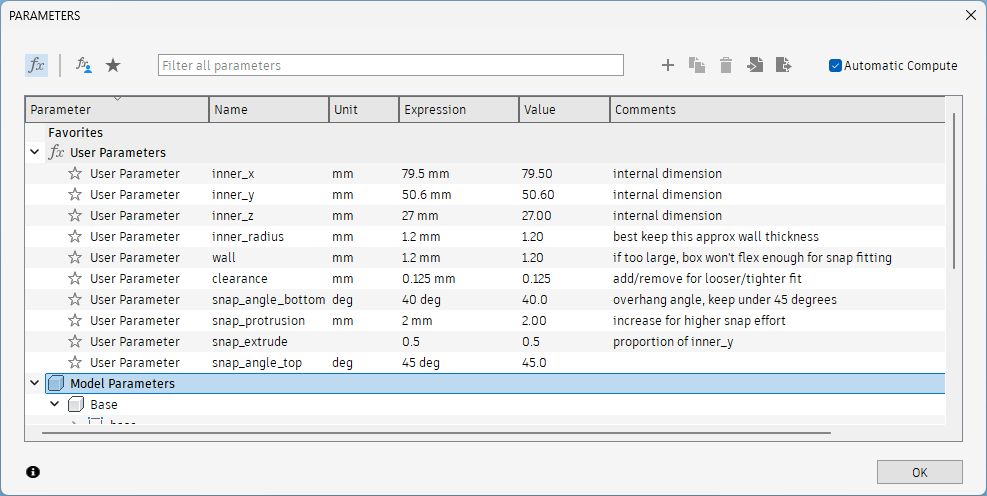This screenshot has height=496, width=987.
Task: Click the horizontal scrollbar of the table
Action: tap(436, 433)
